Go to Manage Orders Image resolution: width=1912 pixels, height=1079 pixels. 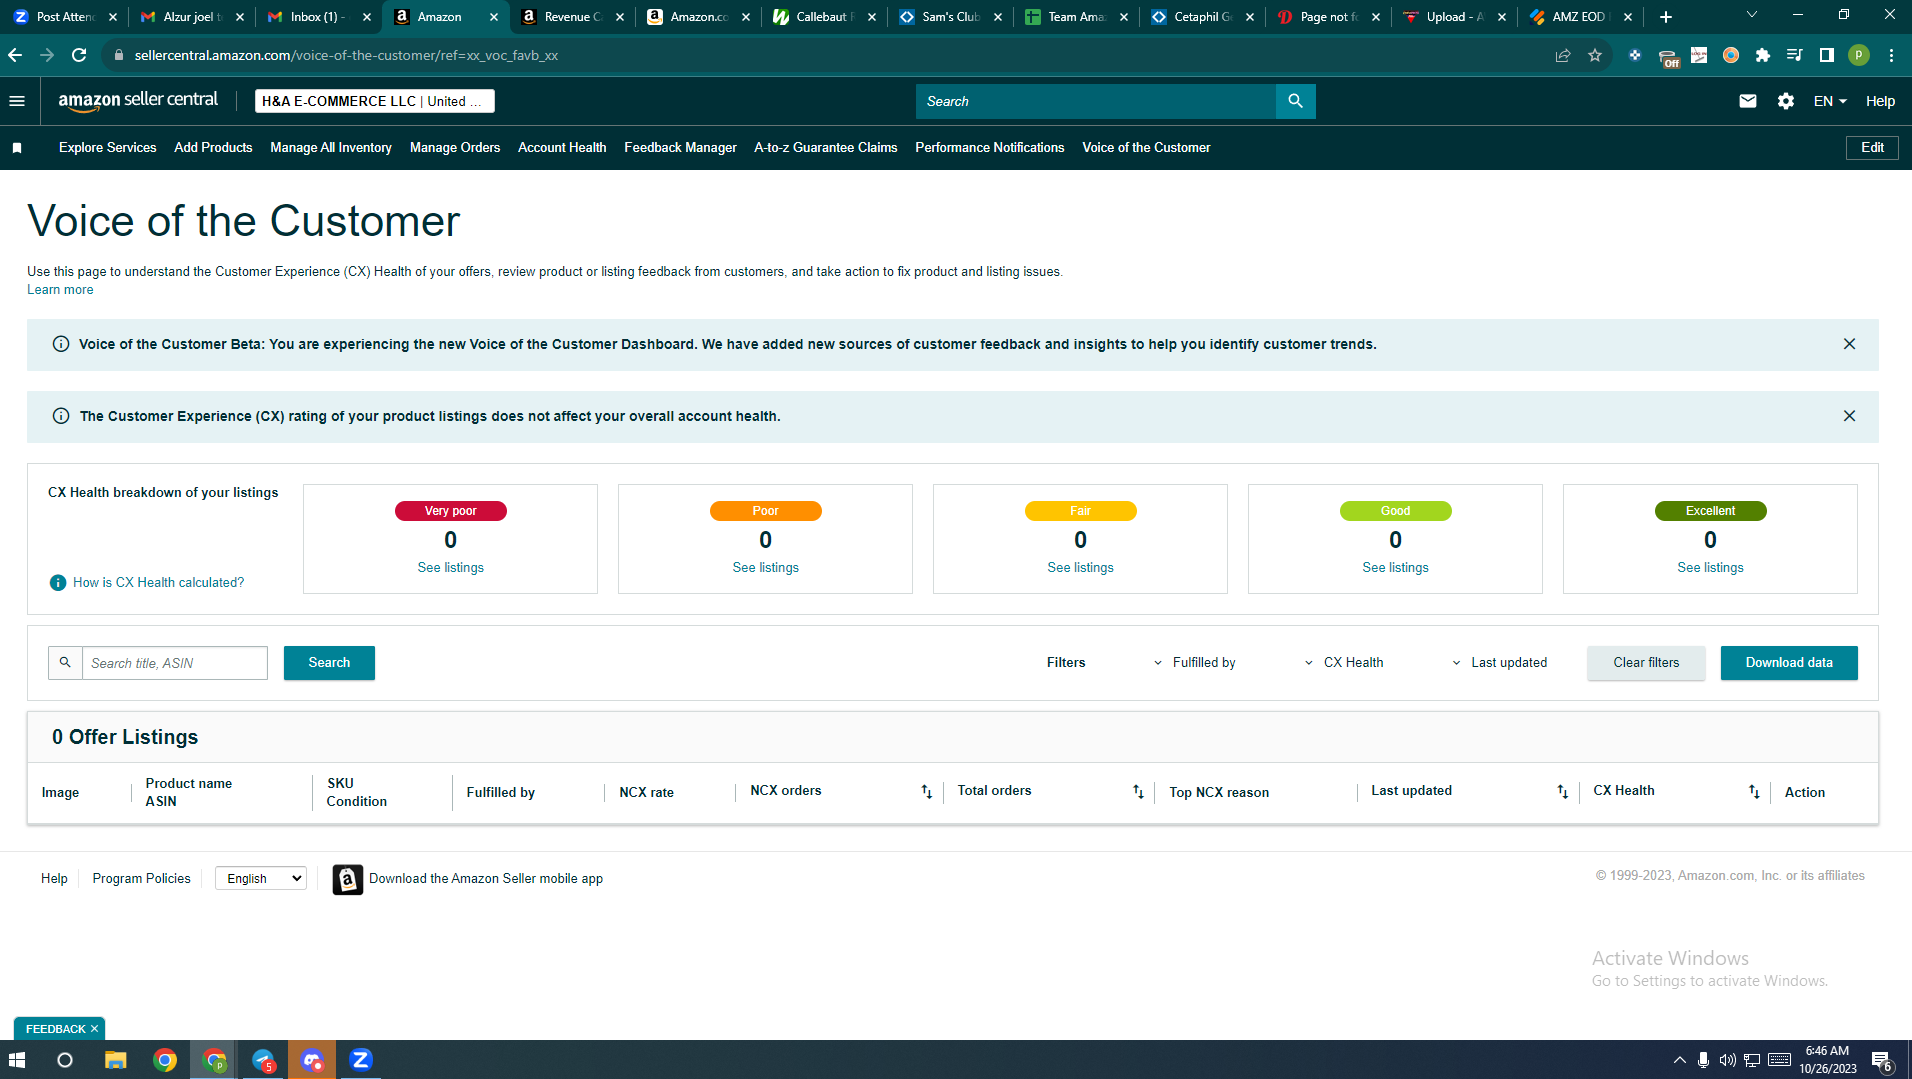point(455,148)
